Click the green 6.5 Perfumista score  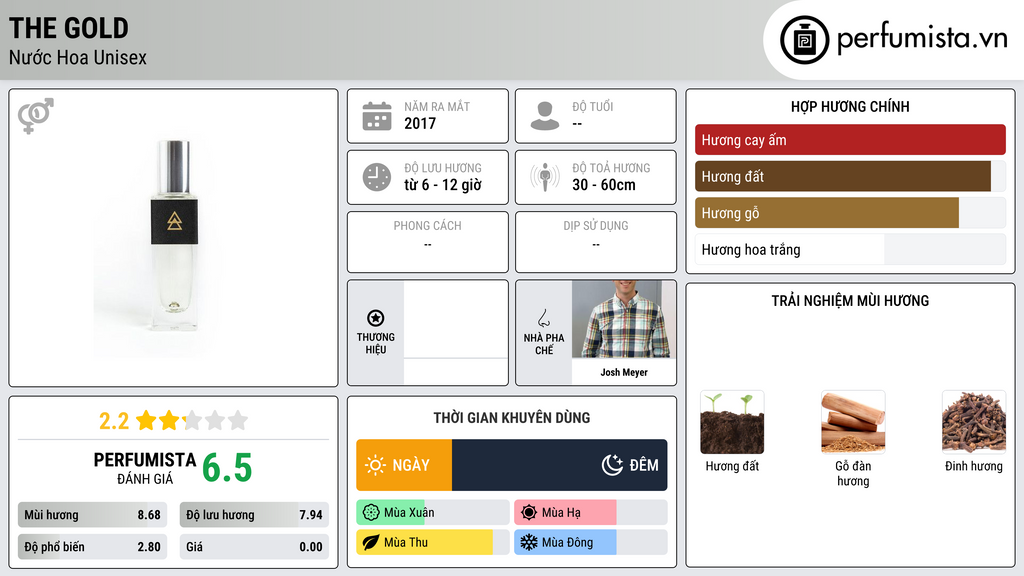click(x=227, y=468)
